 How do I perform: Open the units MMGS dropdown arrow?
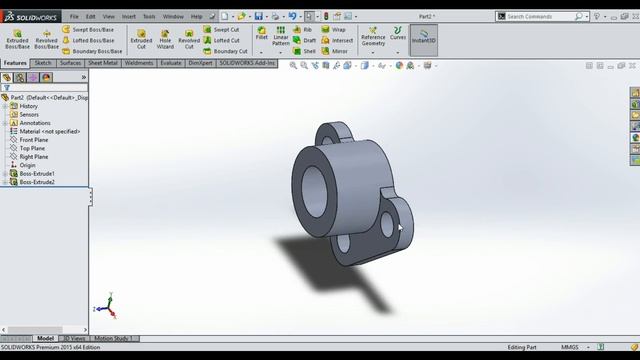click(x=588, y=347)
